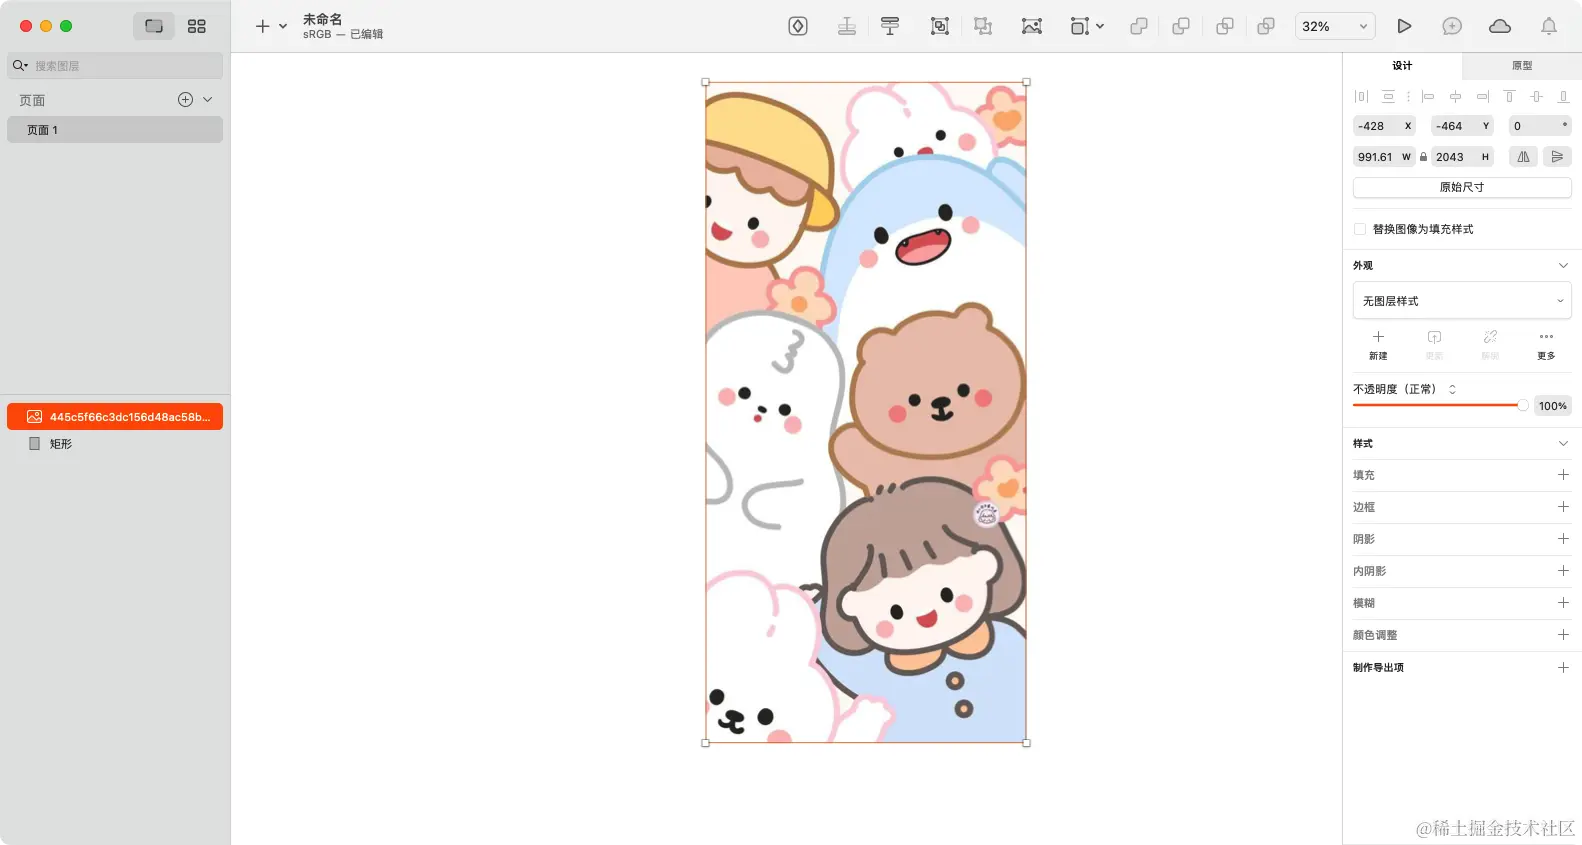This screenshot has height=845, width=1582.
Task: Add a new page with plus icon
Action: click(x=185, y=99)
